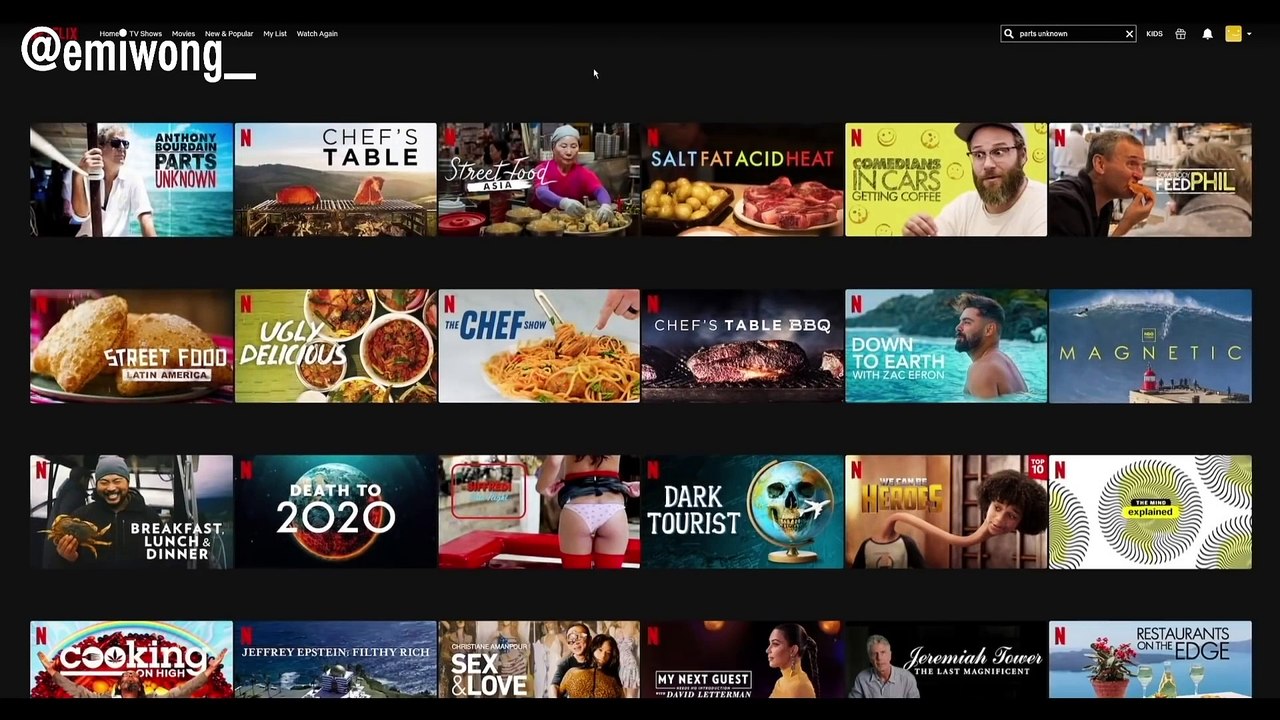Open Jeremiah Tower: The Last Magnificent

946,659
